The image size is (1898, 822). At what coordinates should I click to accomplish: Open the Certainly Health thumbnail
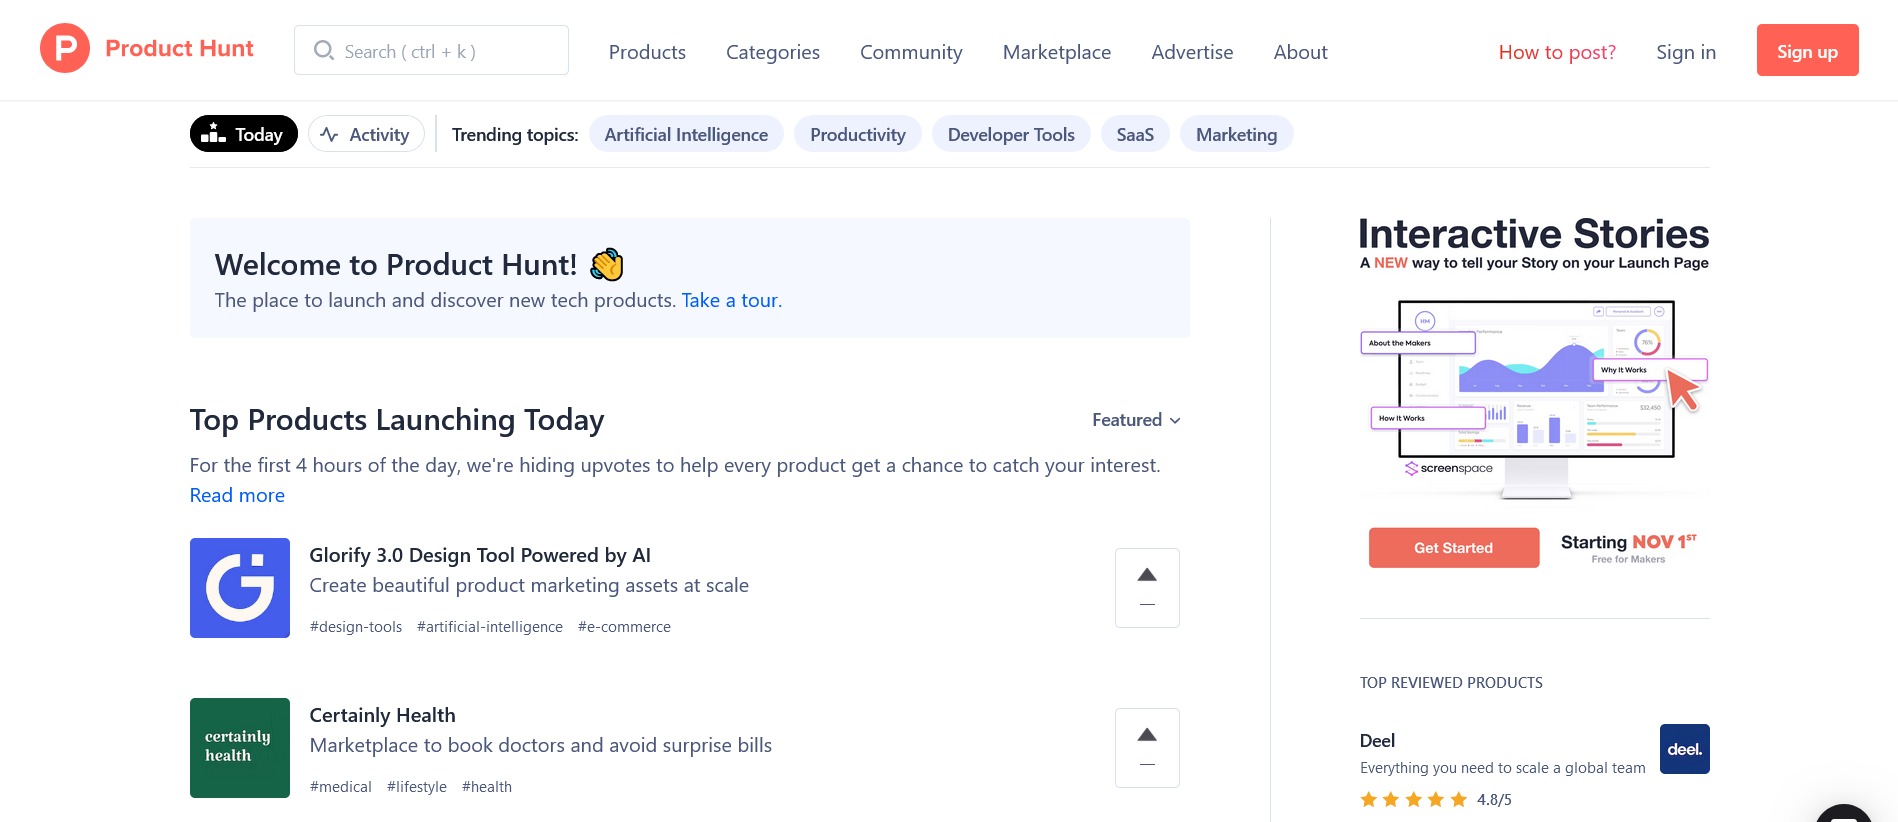click(239, 747)
